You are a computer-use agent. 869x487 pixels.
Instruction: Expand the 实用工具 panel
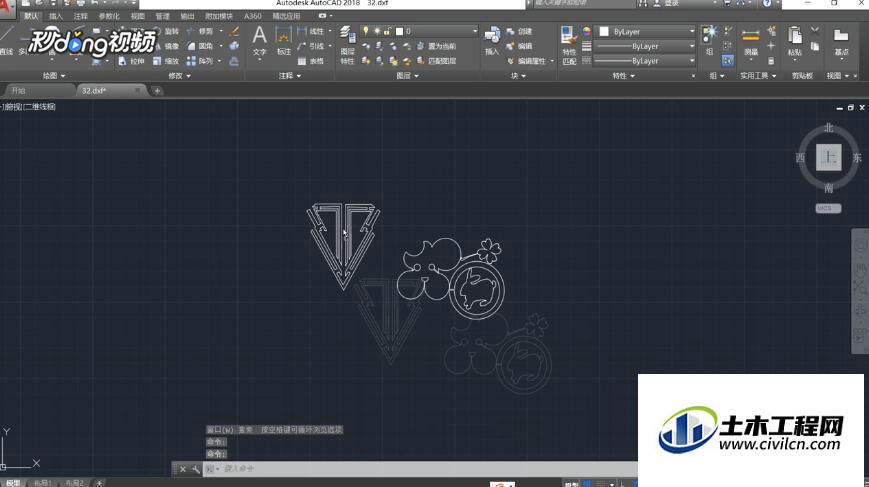click(x=758, y=75)
